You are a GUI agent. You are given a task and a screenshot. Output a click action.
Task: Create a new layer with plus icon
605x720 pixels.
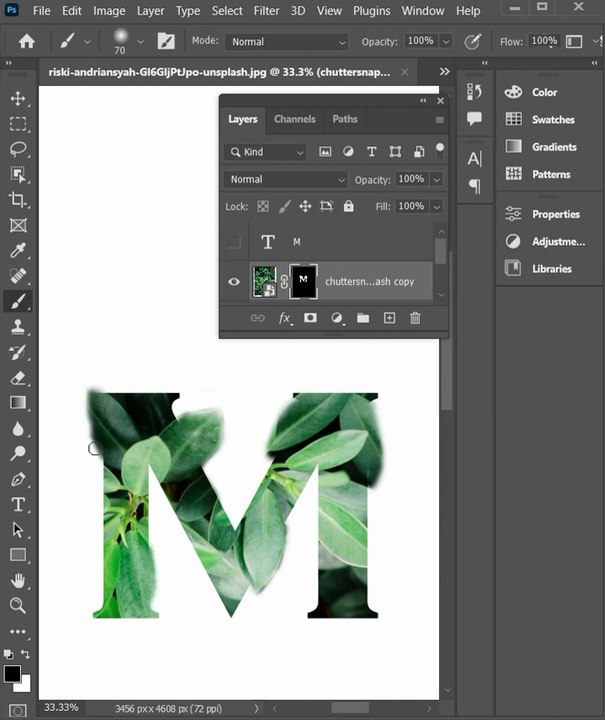click(x=389, y=318)
